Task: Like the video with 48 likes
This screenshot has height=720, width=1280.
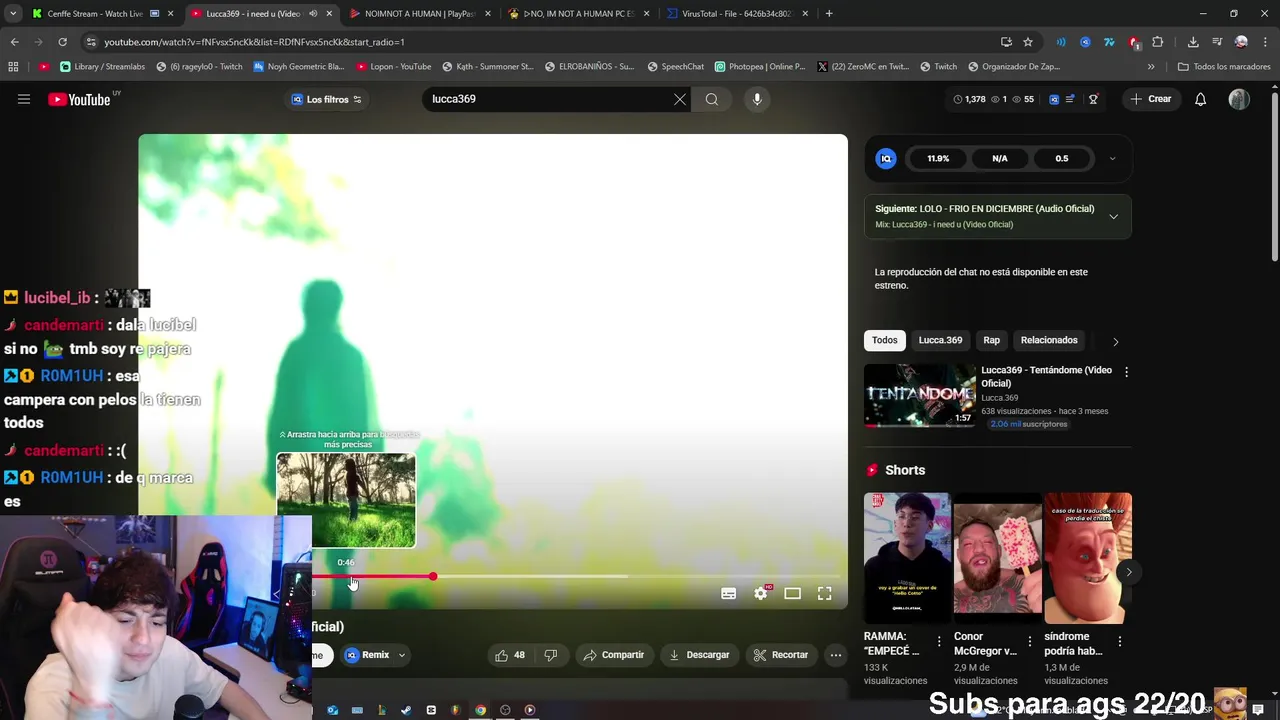Action: (x=510, y=655)
